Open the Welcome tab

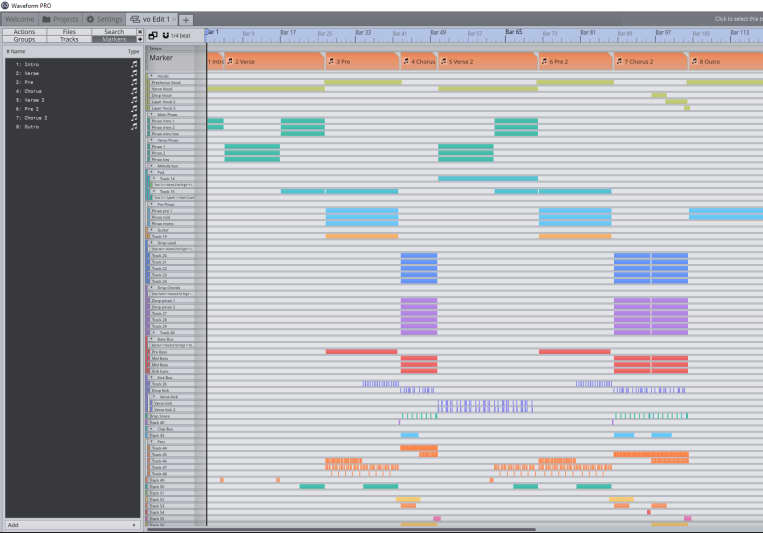[x=19, y=19]
